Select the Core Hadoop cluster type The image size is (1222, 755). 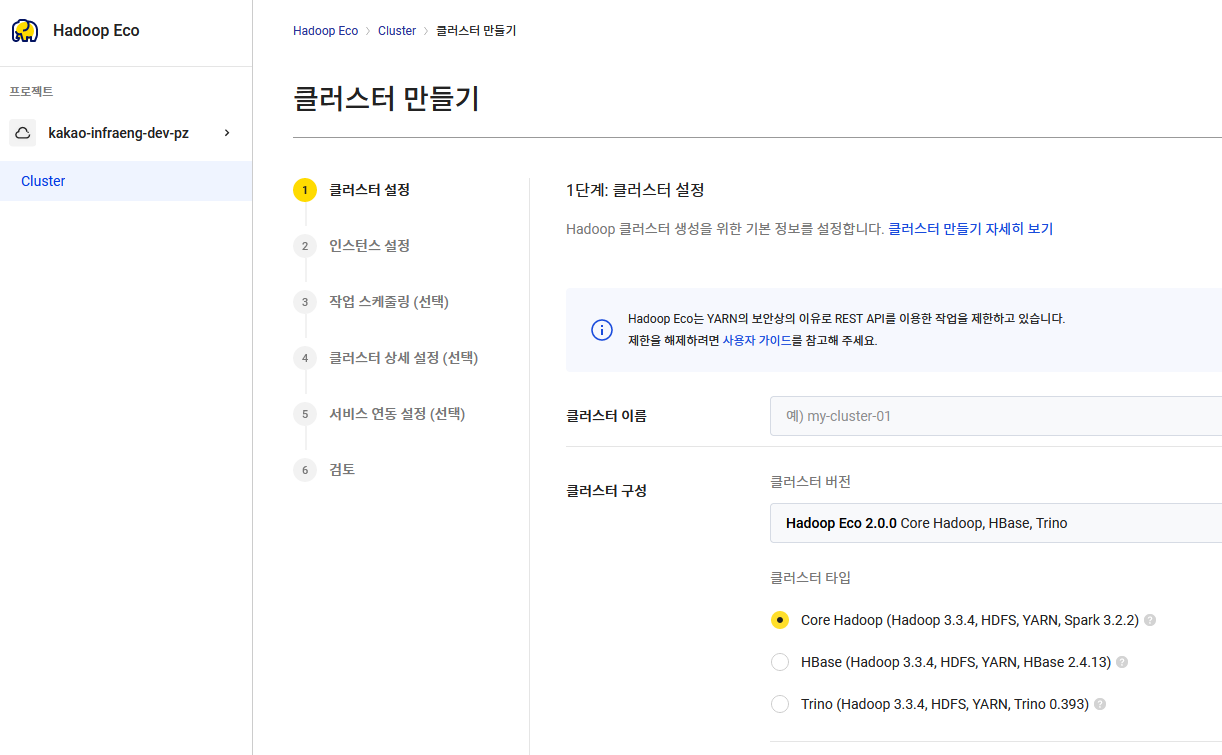779,620
